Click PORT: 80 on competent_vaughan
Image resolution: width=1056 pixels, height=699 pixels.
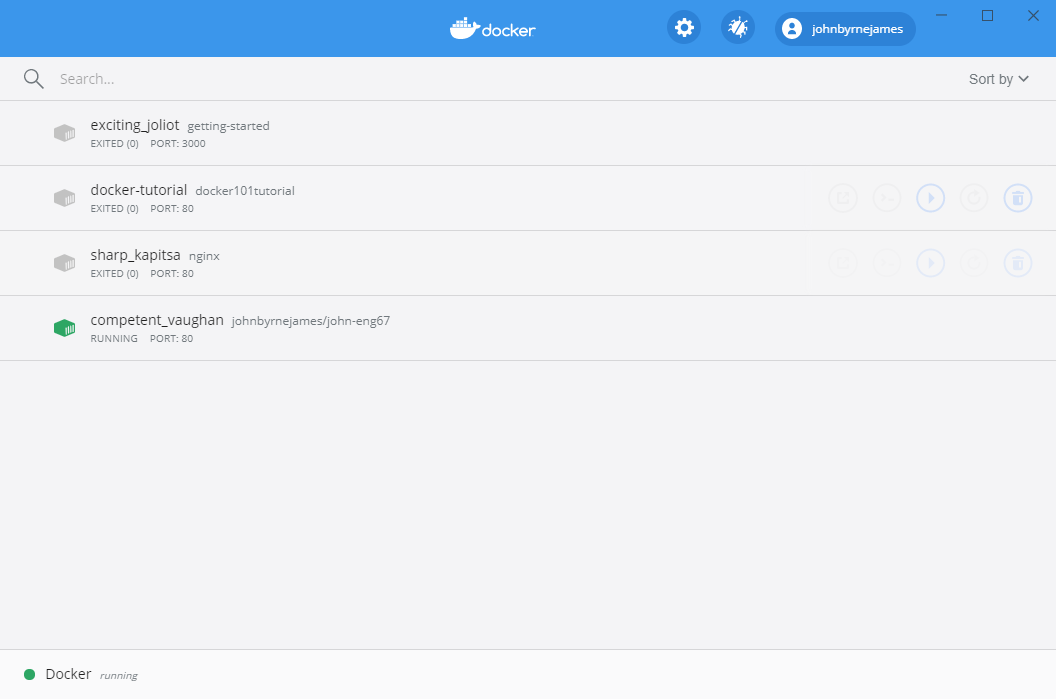[171, 339]
